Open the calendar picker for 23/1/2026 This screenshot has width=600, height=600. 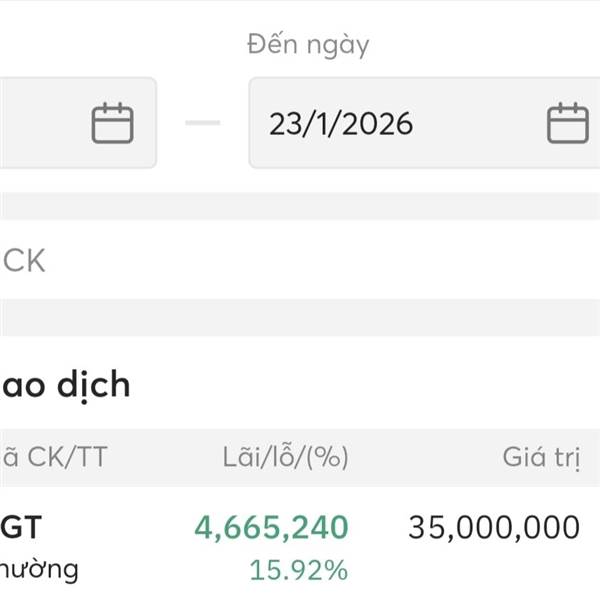click(x=567, y=123)
